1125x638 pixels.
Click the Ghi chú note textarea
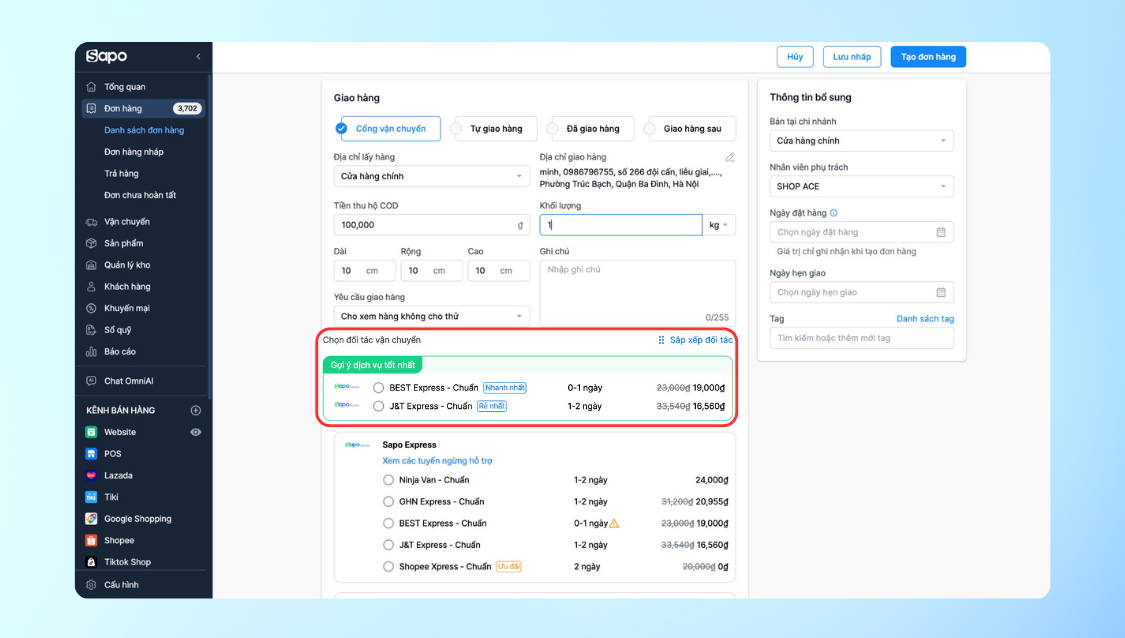coord(637,293)
